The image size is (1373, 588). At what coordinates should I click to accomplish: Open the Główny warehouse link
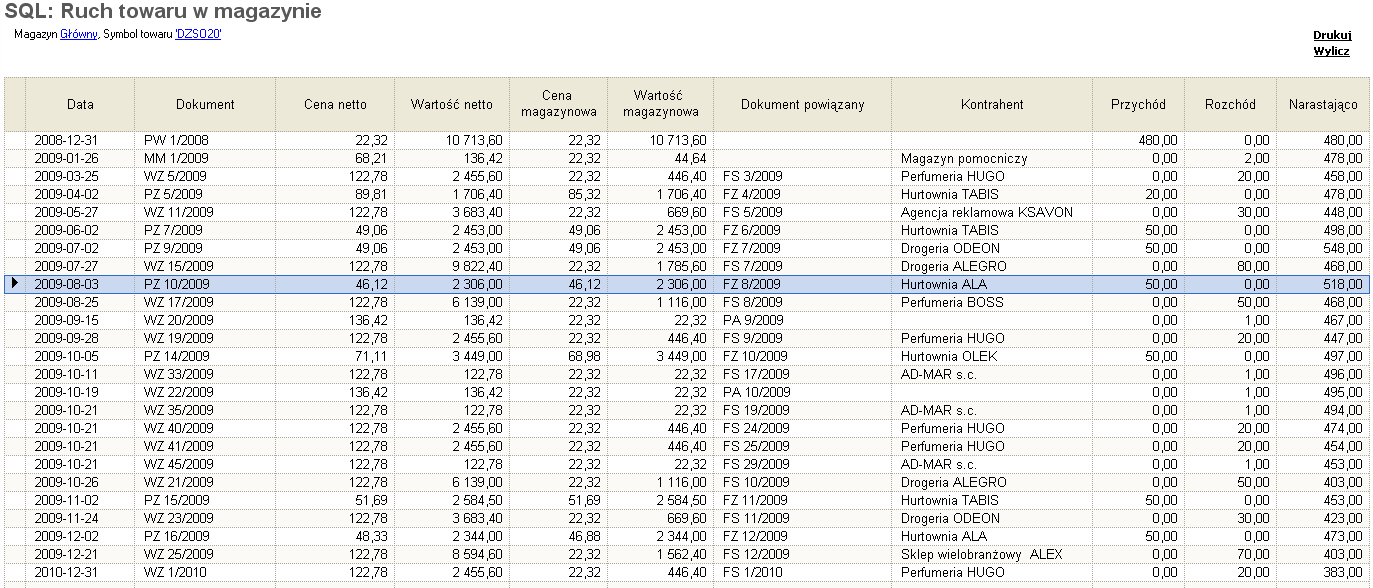[79, 34]
